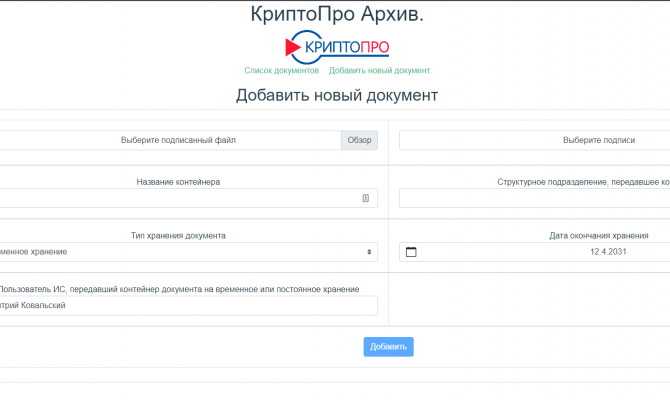Open the Список документов link
670x400 pixels.
pos(282,71)
